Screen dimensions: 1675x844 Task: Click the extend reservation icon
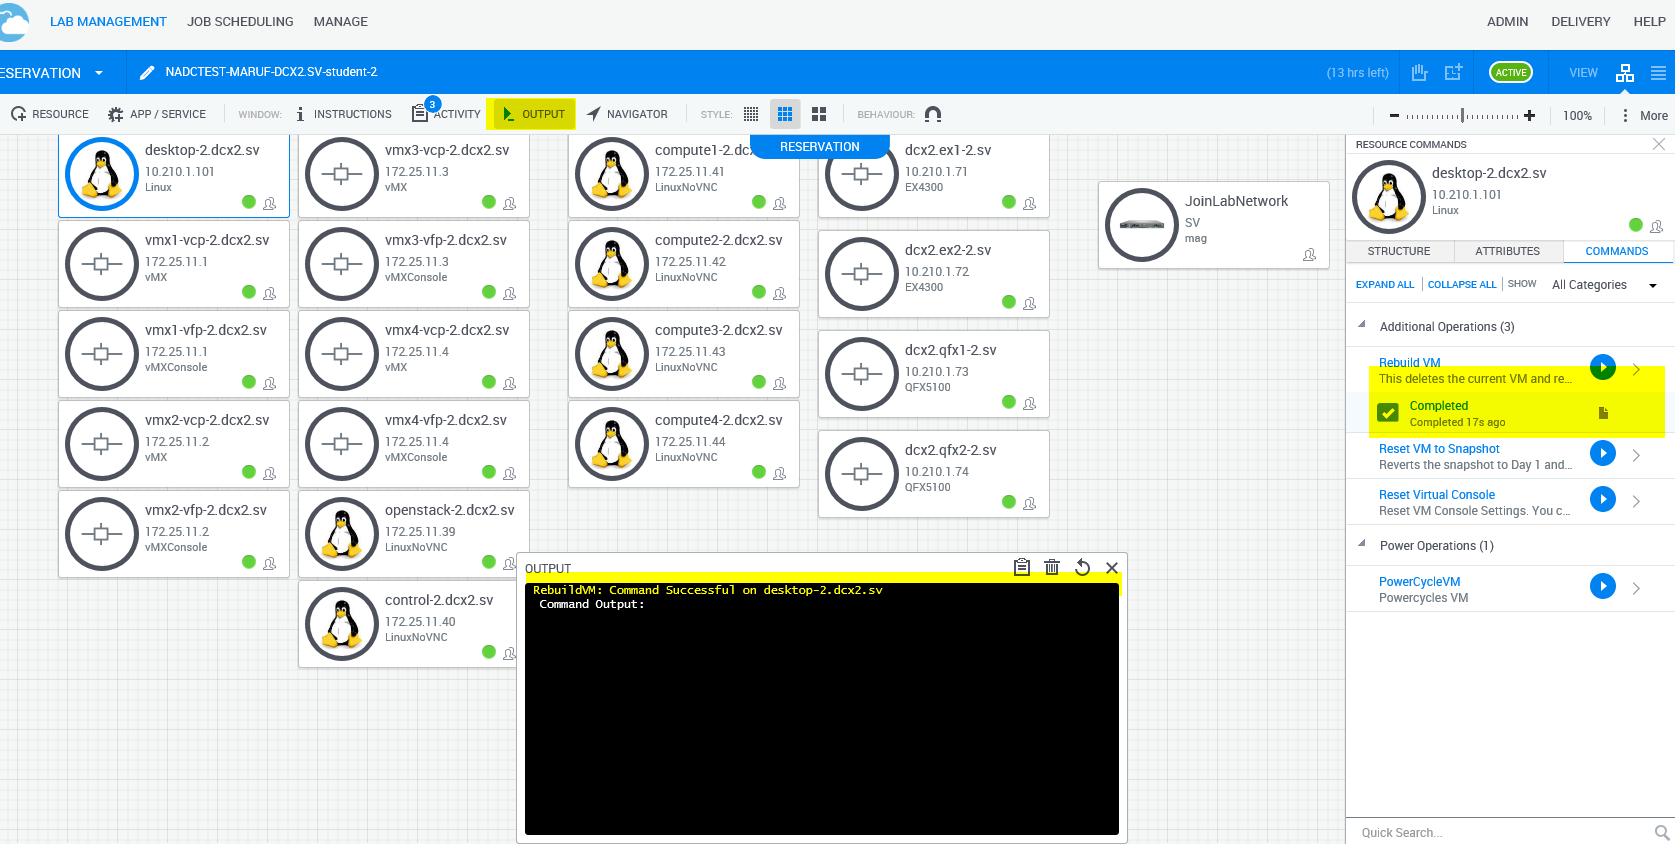(x=1453, y=72)
